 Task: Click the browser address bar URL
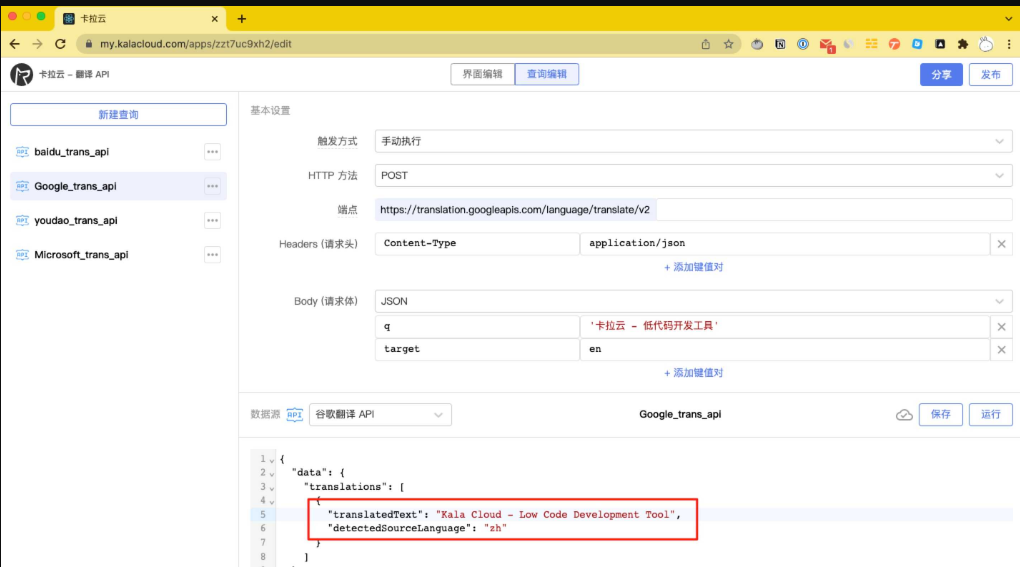point(195,44)
